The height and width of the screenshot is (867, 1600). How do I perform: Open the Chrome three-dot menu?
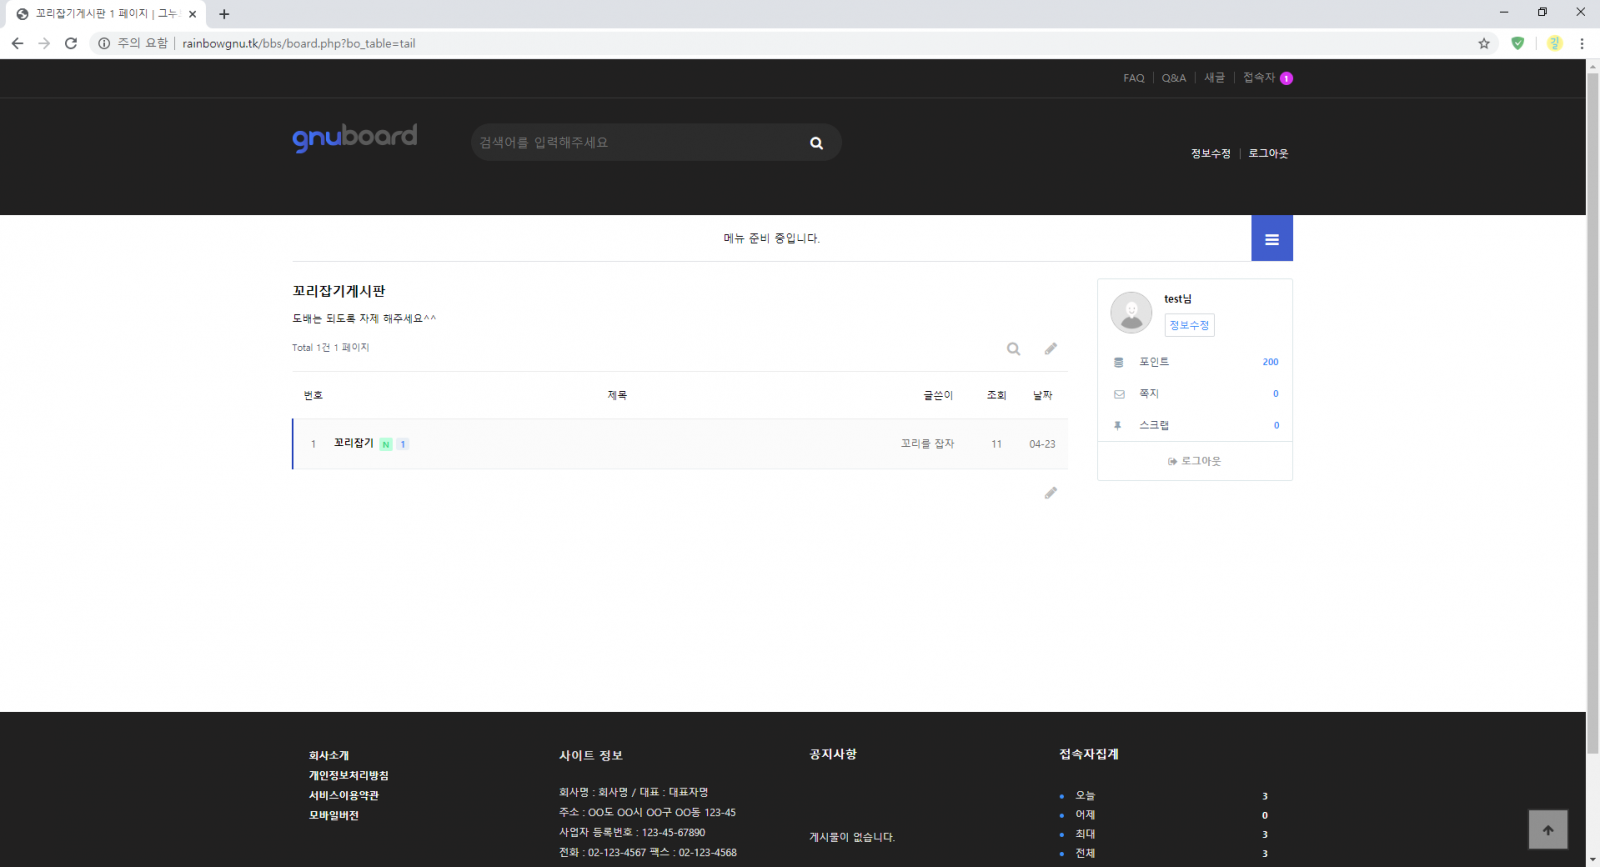coord(1581,43)
